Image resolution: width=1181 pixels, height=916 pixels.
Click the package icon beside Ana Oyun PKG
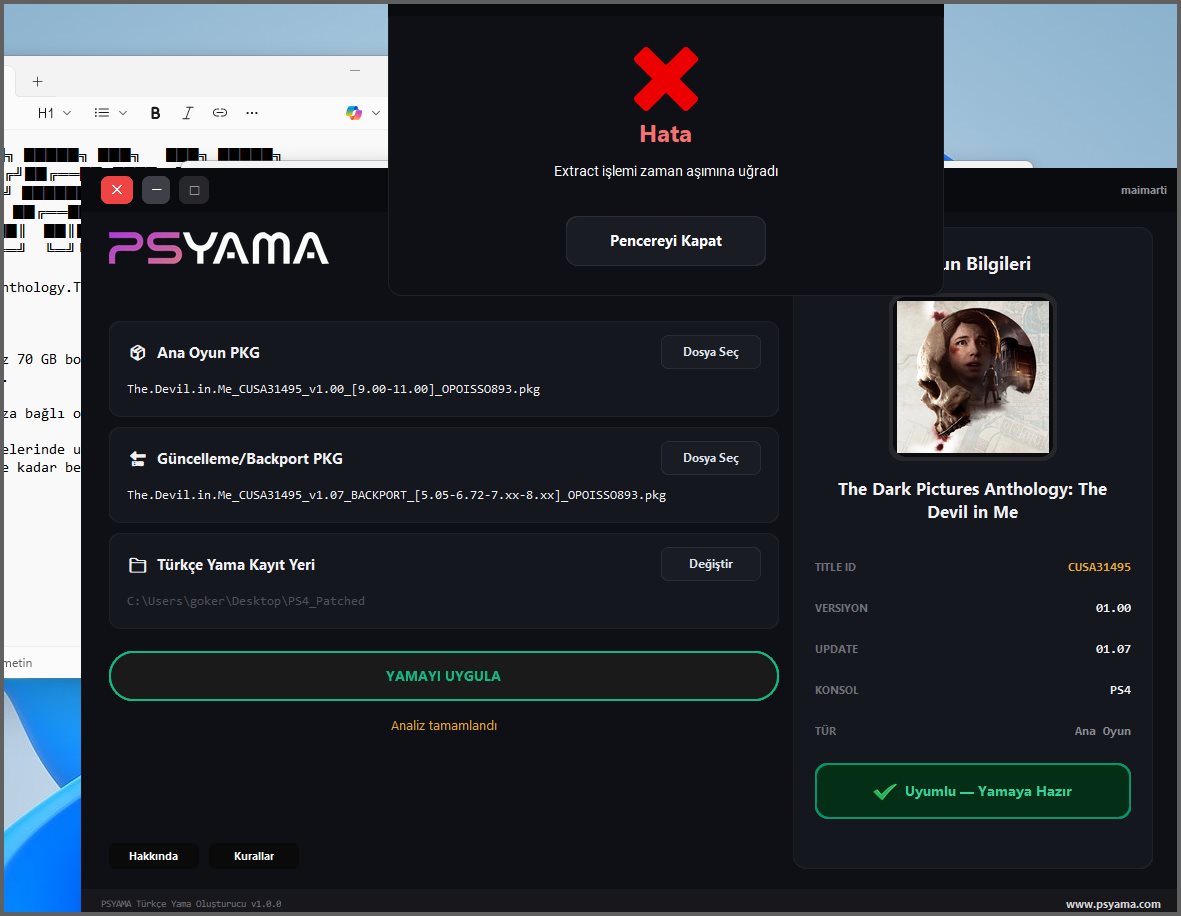click(x=137, y=353)
